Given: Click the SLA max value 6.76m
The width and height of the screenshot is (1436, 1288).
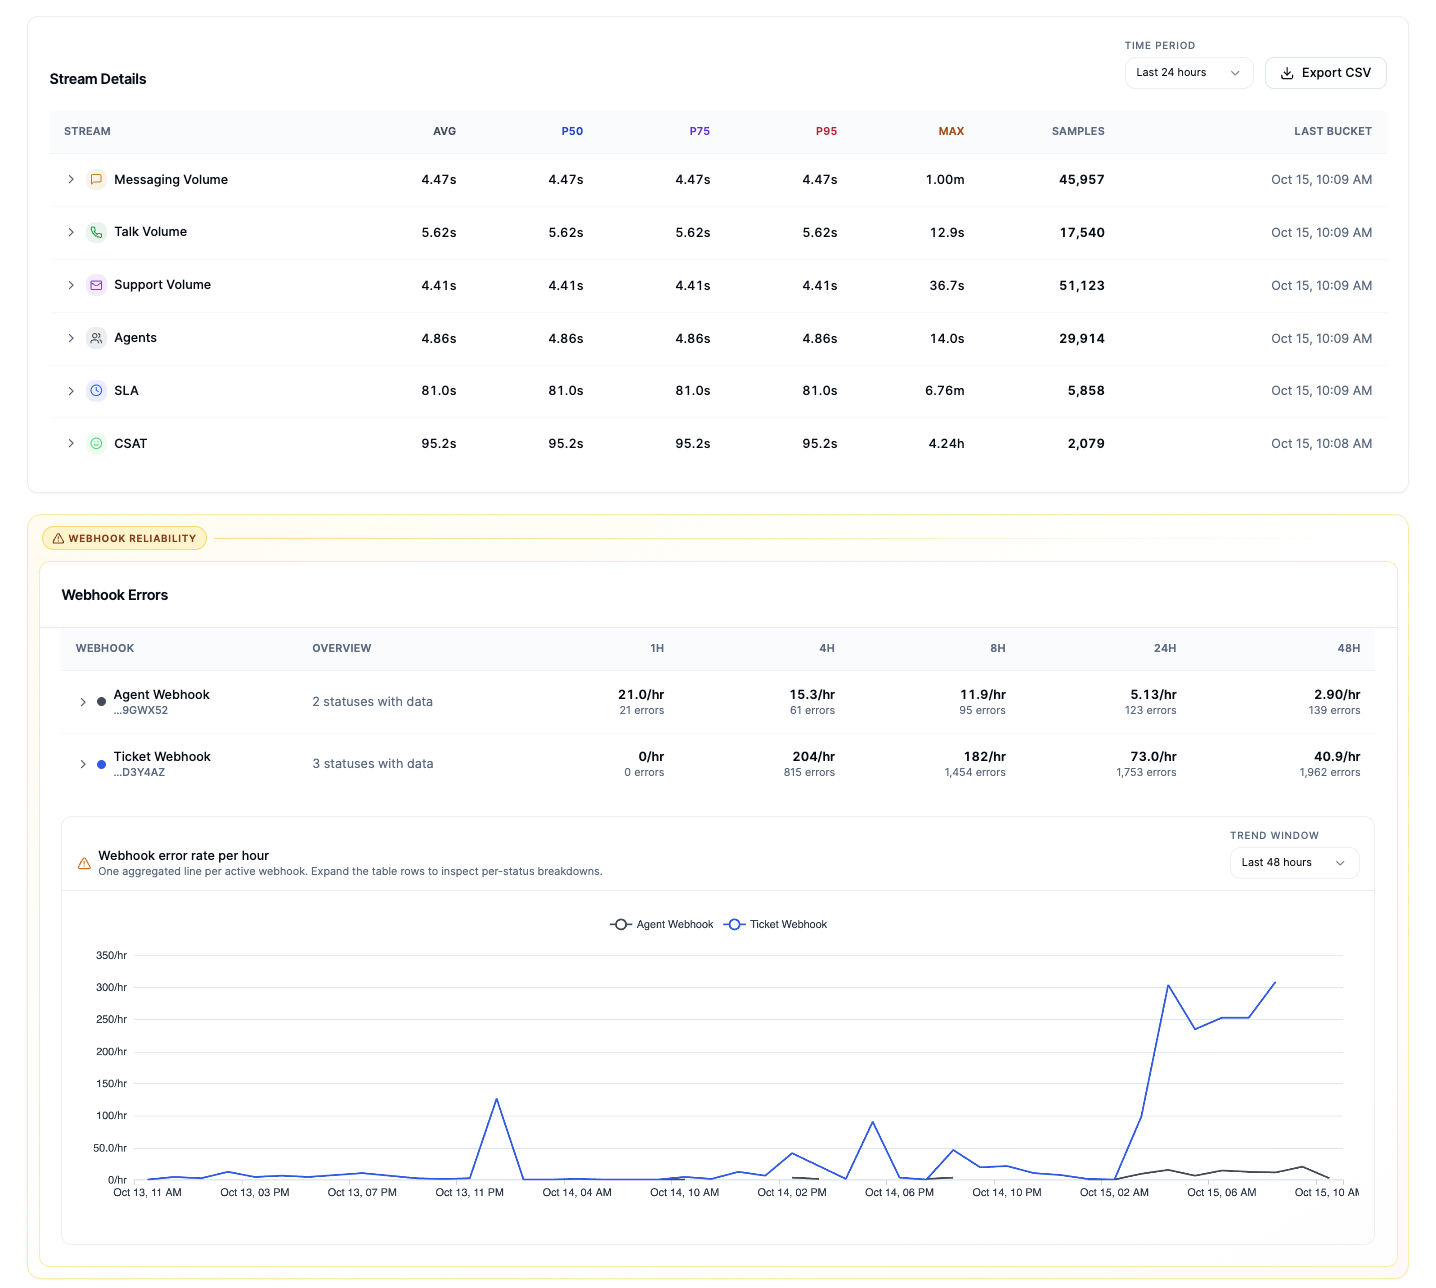Looking at the screenshot, I should tap(945, 391).
